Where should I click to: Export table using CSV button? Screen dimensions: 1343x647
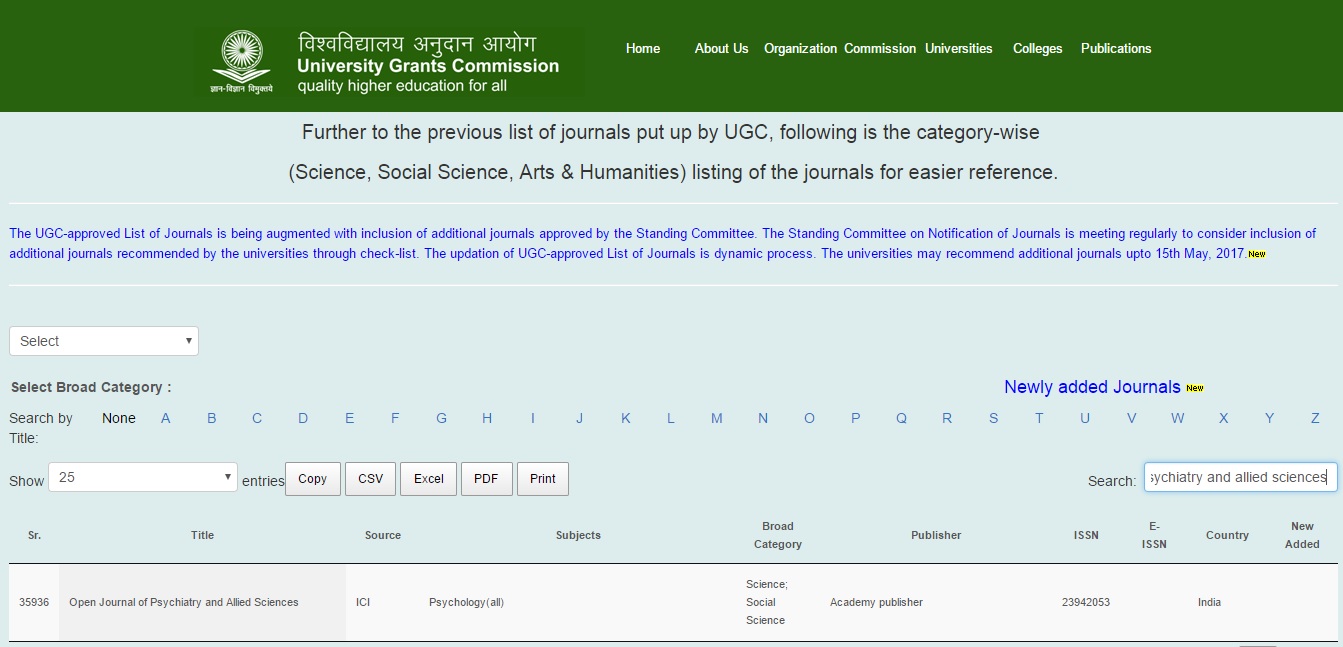click(x=370, y=479)
